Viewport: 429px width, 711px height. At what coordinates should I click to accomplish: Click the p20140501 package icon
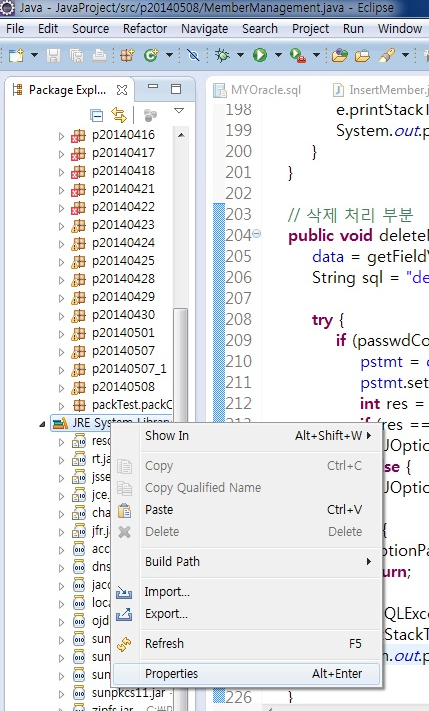click(x=78, y=334)
